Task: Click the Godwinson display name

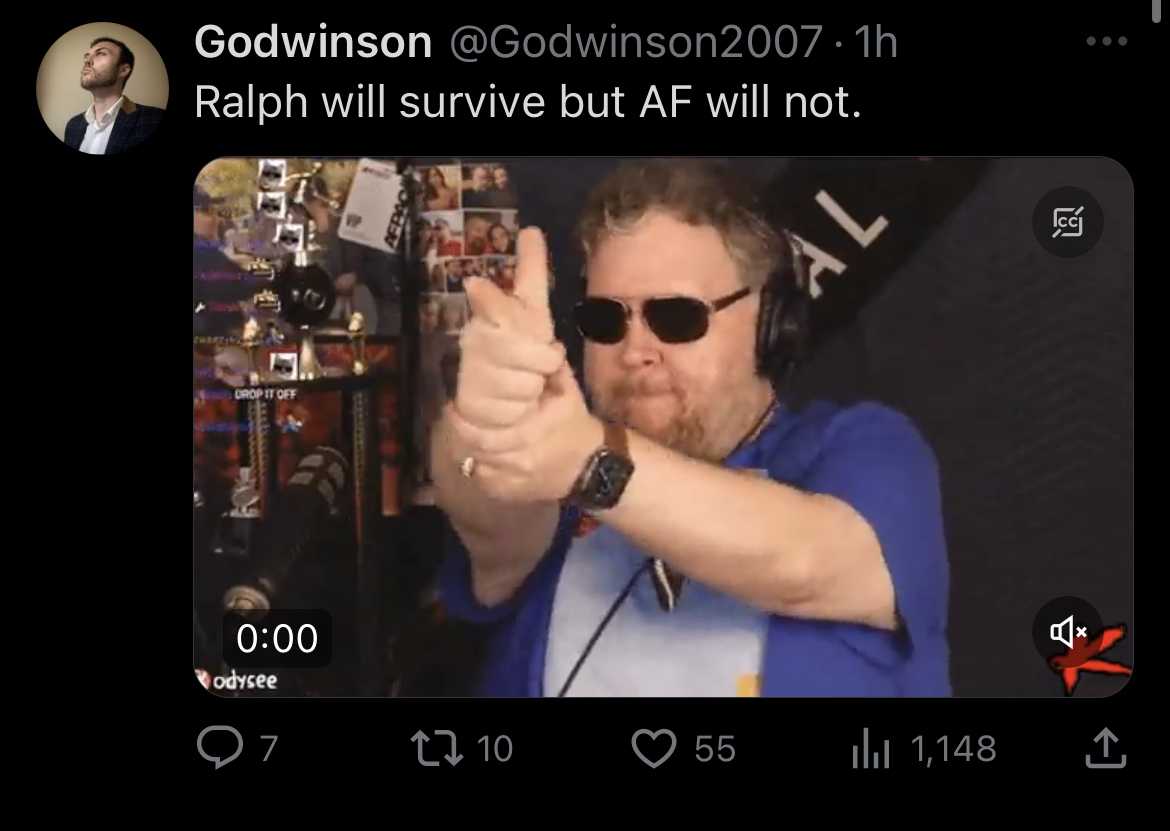Action: pos(313,42)
